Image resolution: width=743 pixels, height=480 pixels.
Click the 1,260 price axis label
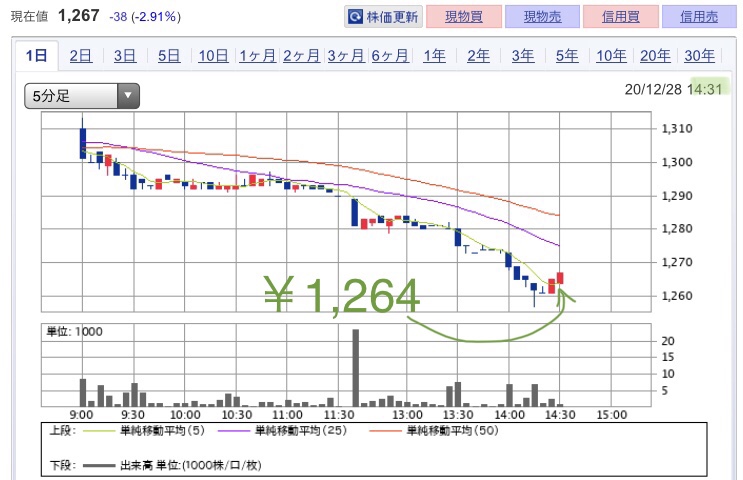click(677, 296)
